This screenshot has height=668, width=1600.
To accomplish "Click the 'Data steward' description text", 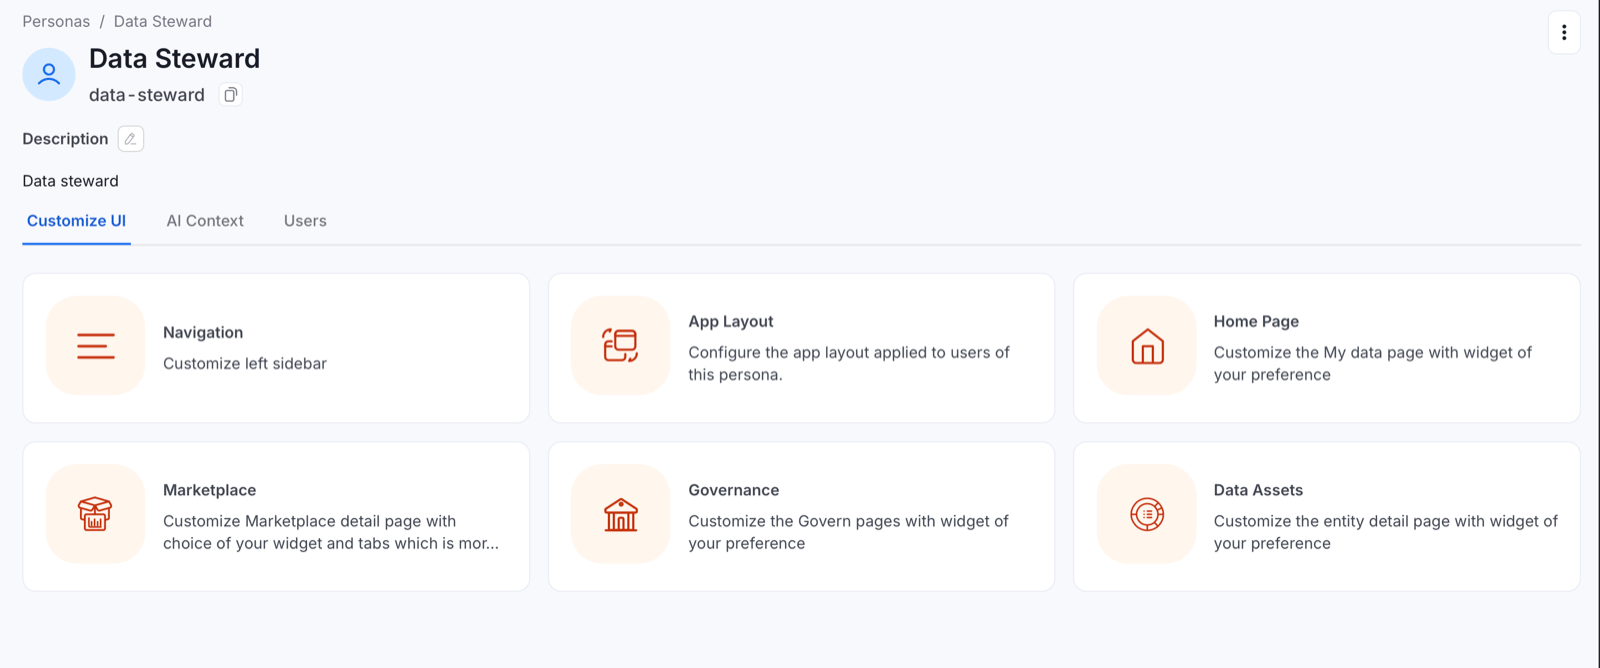I will click(70, 181).
